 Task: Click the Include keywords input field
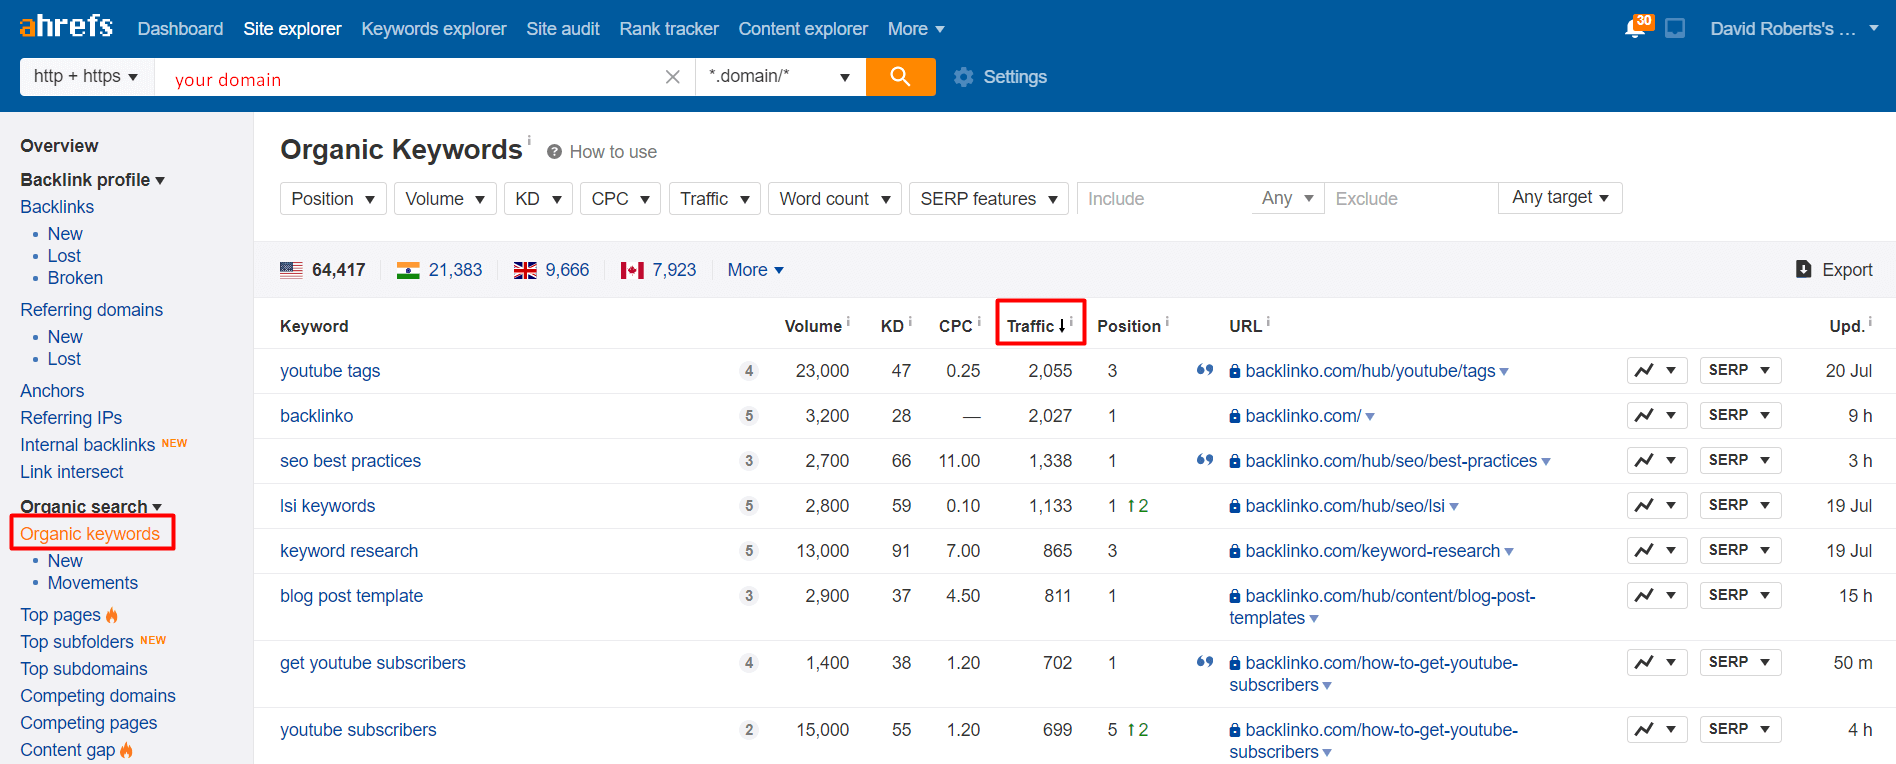click(1165, 199)
